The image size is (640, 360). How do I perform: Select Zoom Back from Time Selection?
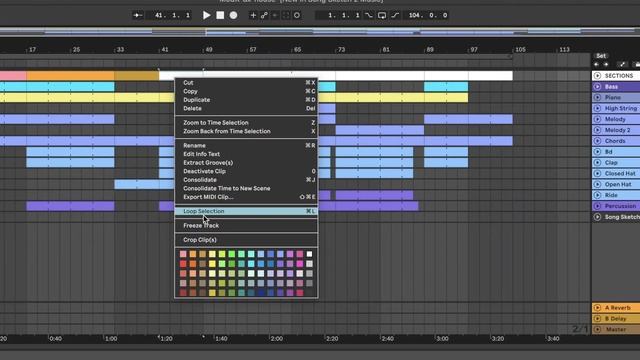(x=246, y=131)
